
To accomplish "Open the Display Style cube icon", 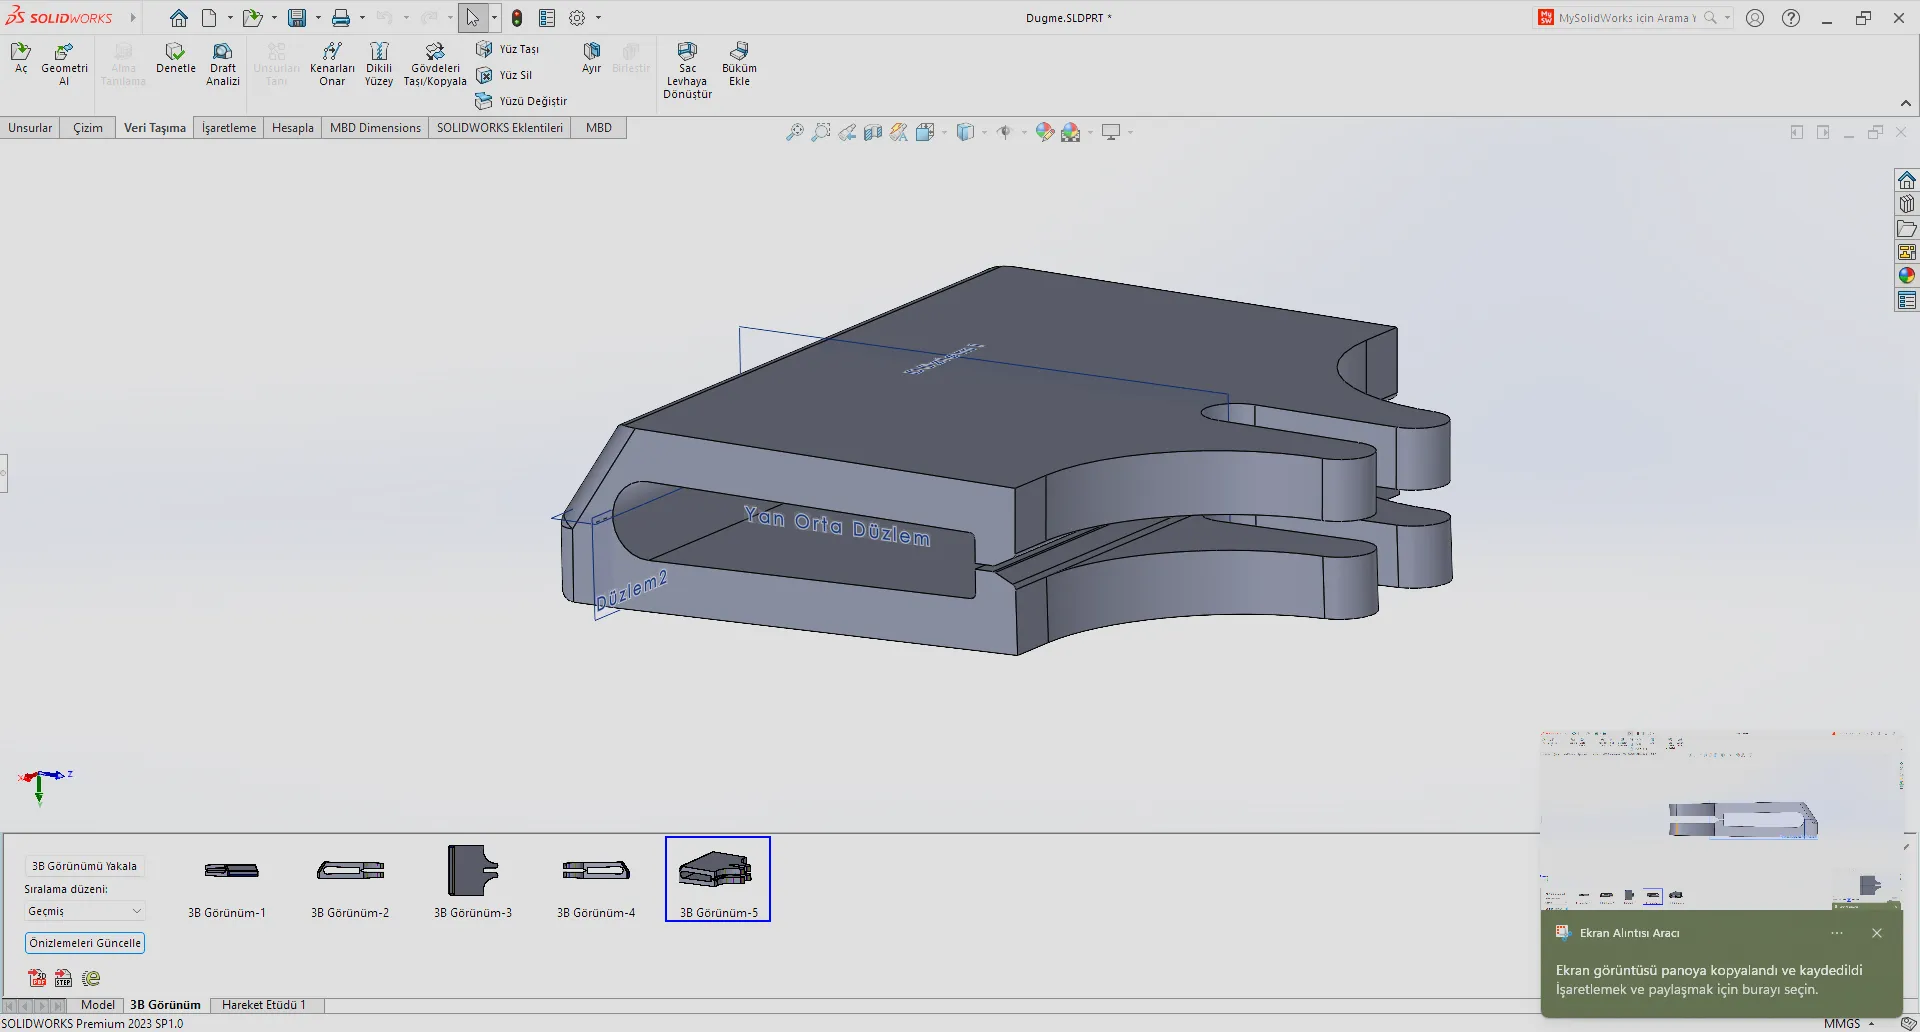I will pos(965,132).
